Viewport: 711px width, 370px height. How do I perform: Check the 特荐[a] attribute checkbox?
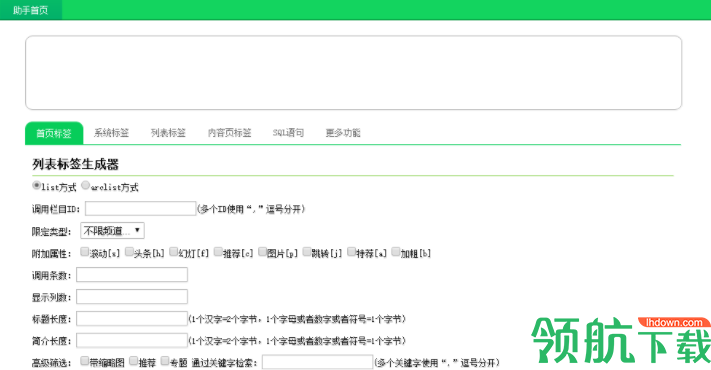351,252
